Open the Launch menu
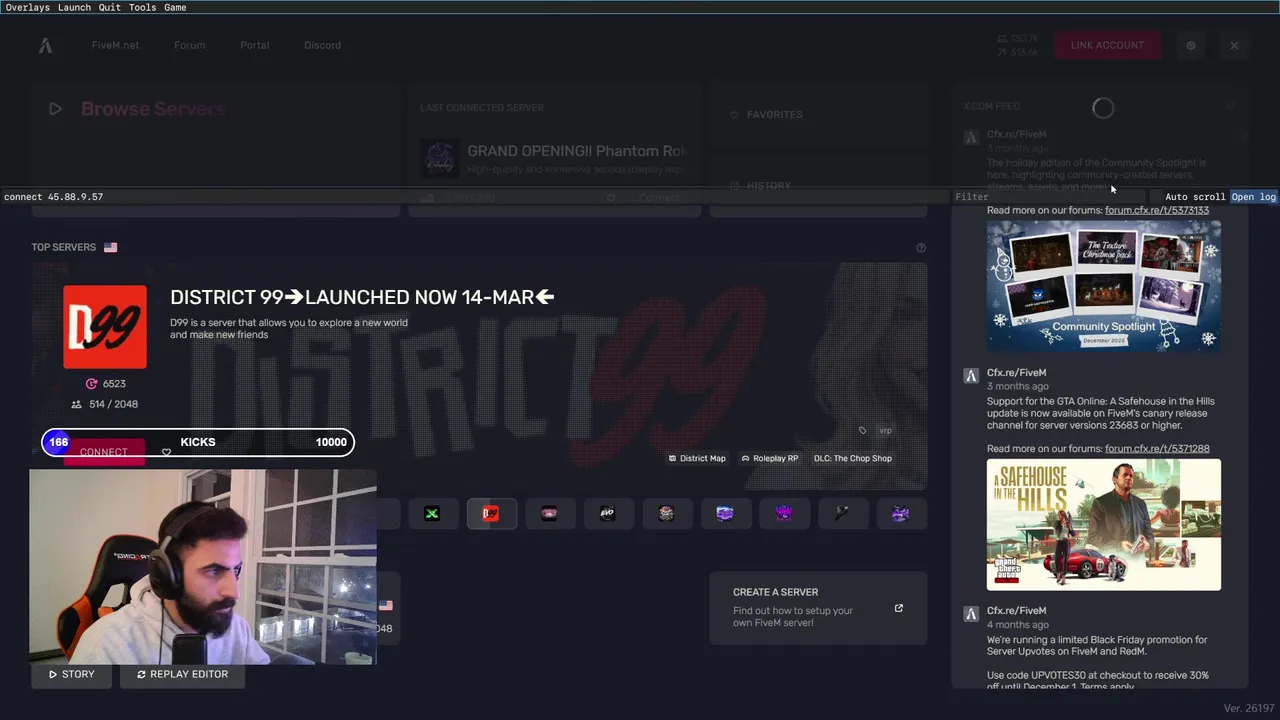The height and width of the screenshot is (720, 1280). click(x=74, y=7)
